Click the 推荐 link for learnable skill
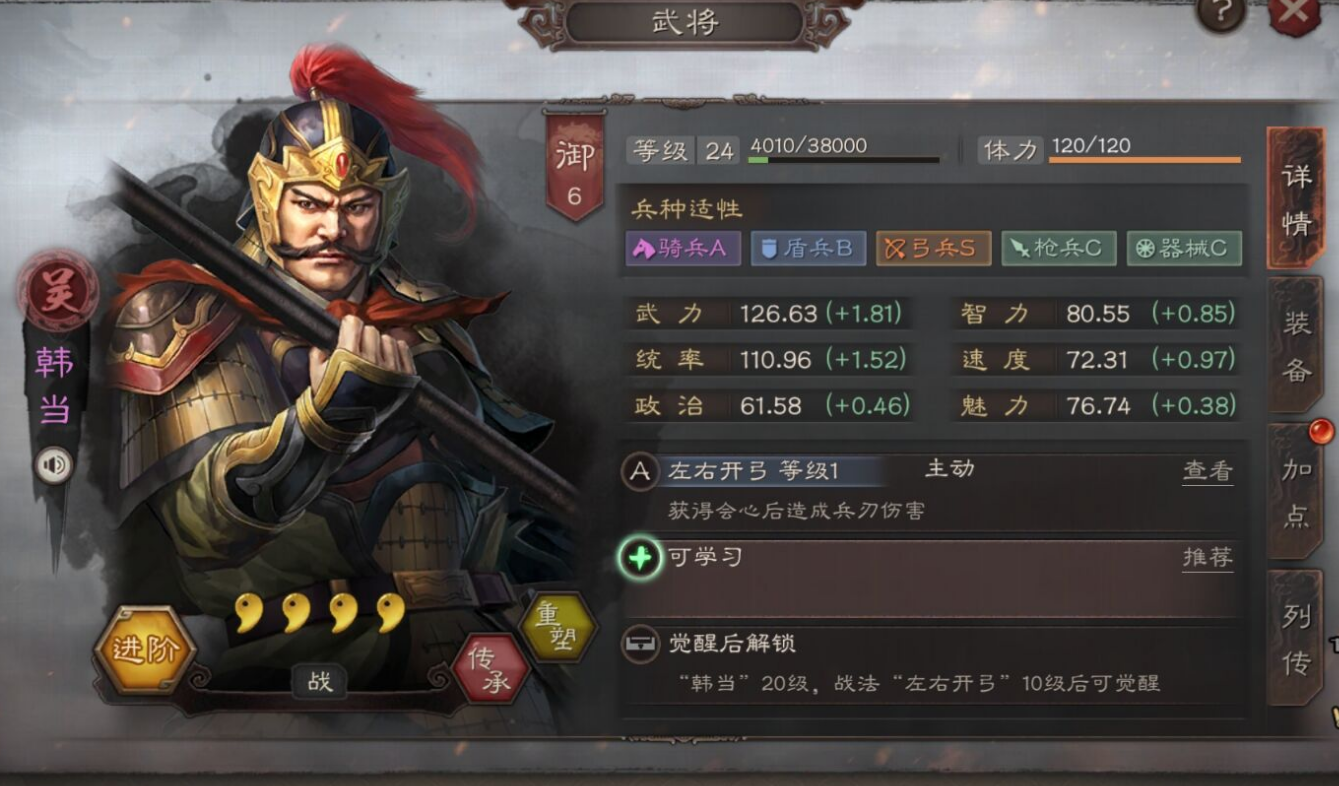Viewport: 1339px width, 786px height. click(x=1207, y=557)
